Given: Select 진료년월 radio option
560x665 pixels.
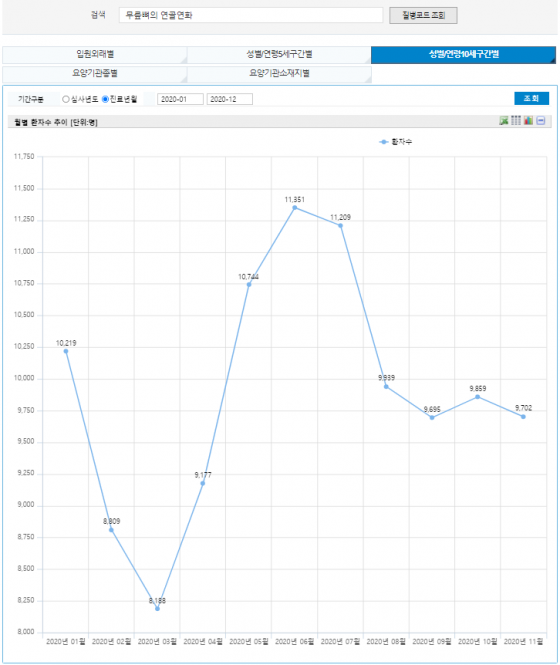Looking at the screenshot, I should coord(105,99).
